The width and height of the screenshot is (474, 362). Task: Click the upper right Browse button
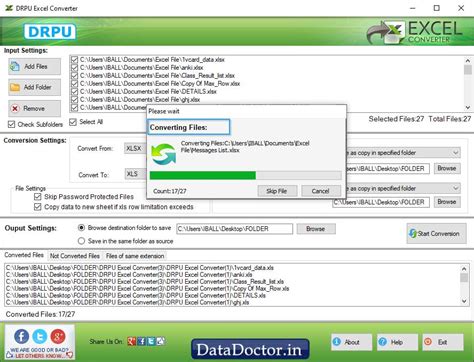click(x=447, y=168)
